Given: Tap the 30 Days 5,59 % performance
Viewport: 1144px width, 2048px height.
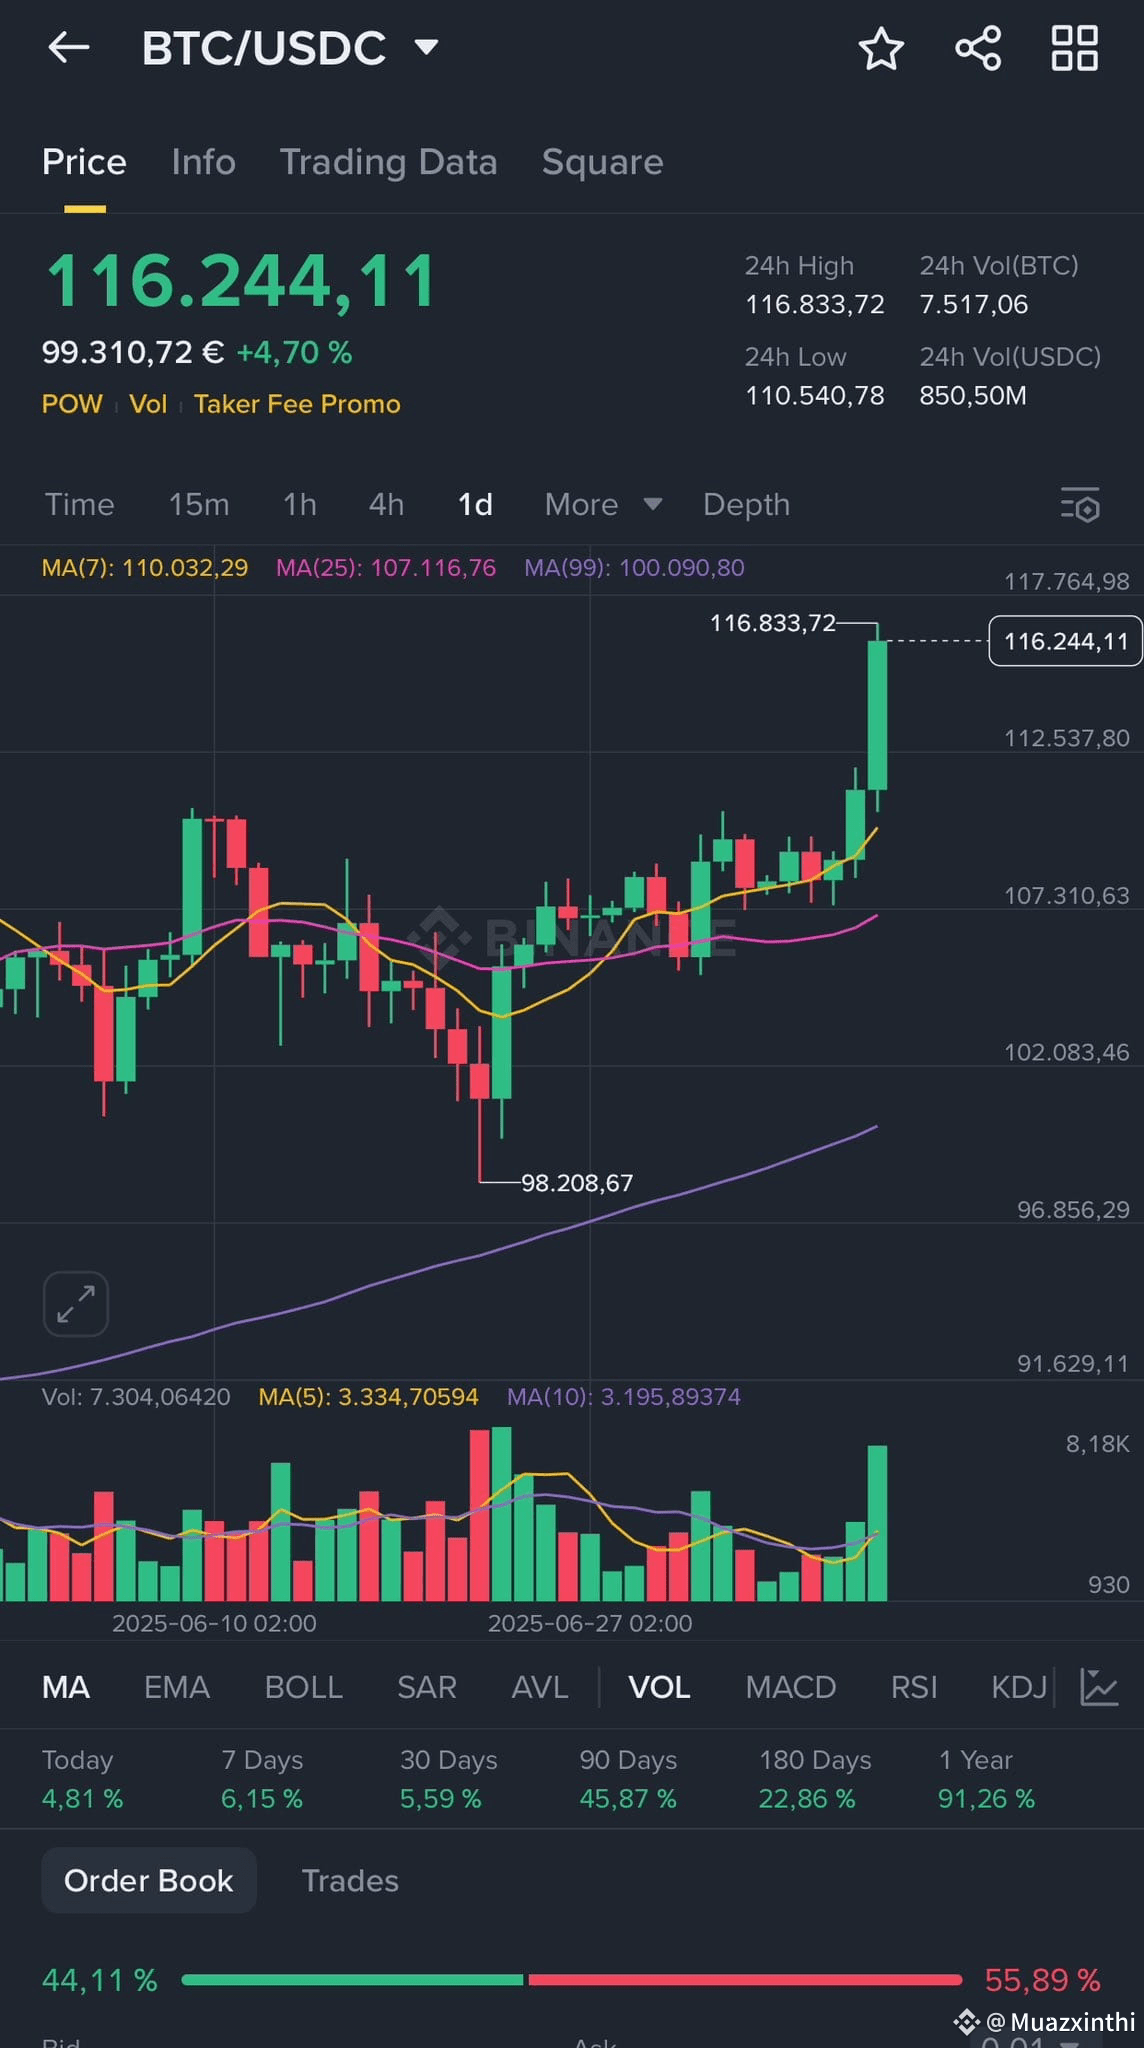Looking at the screenshot, I should point(449,1779).
